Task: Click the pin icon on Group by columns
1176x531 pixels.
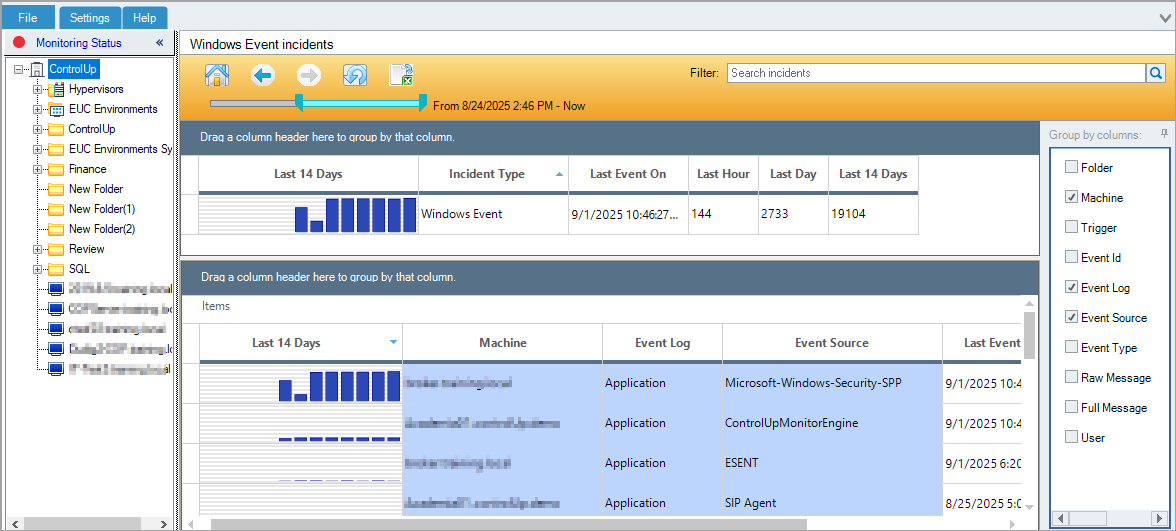Action: pyautogui.click(x=1163, y=134)
